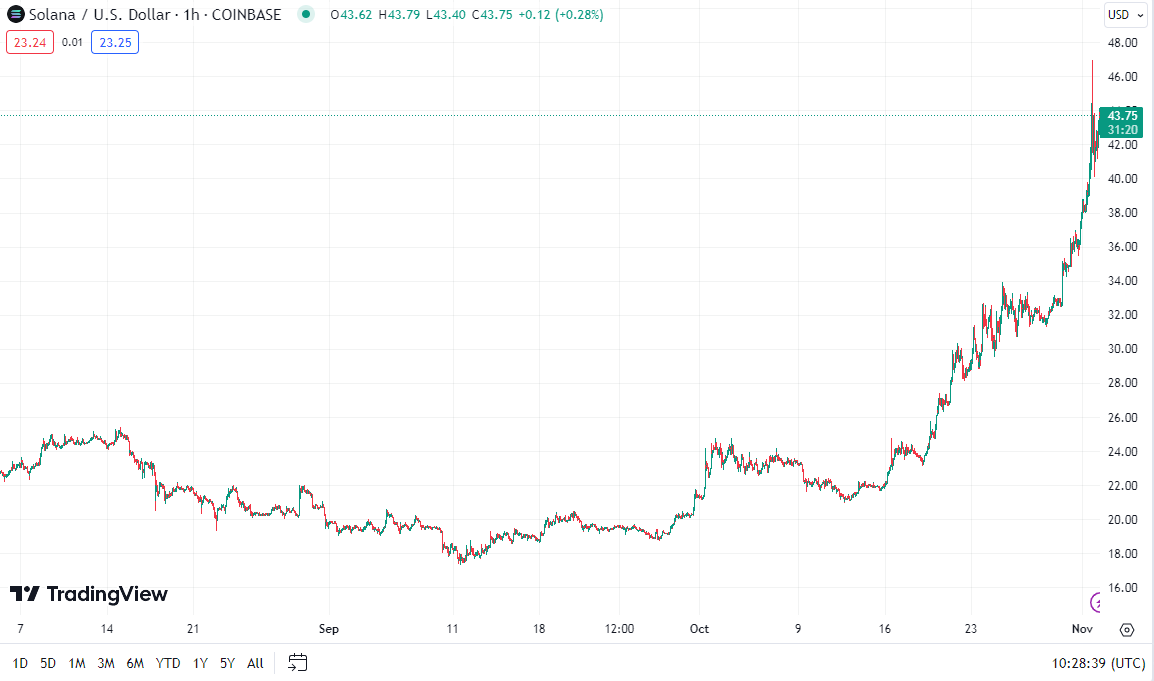Click the red sell price 23.24
This screenshot has height=681, width=1154.
tap(30, 42)
